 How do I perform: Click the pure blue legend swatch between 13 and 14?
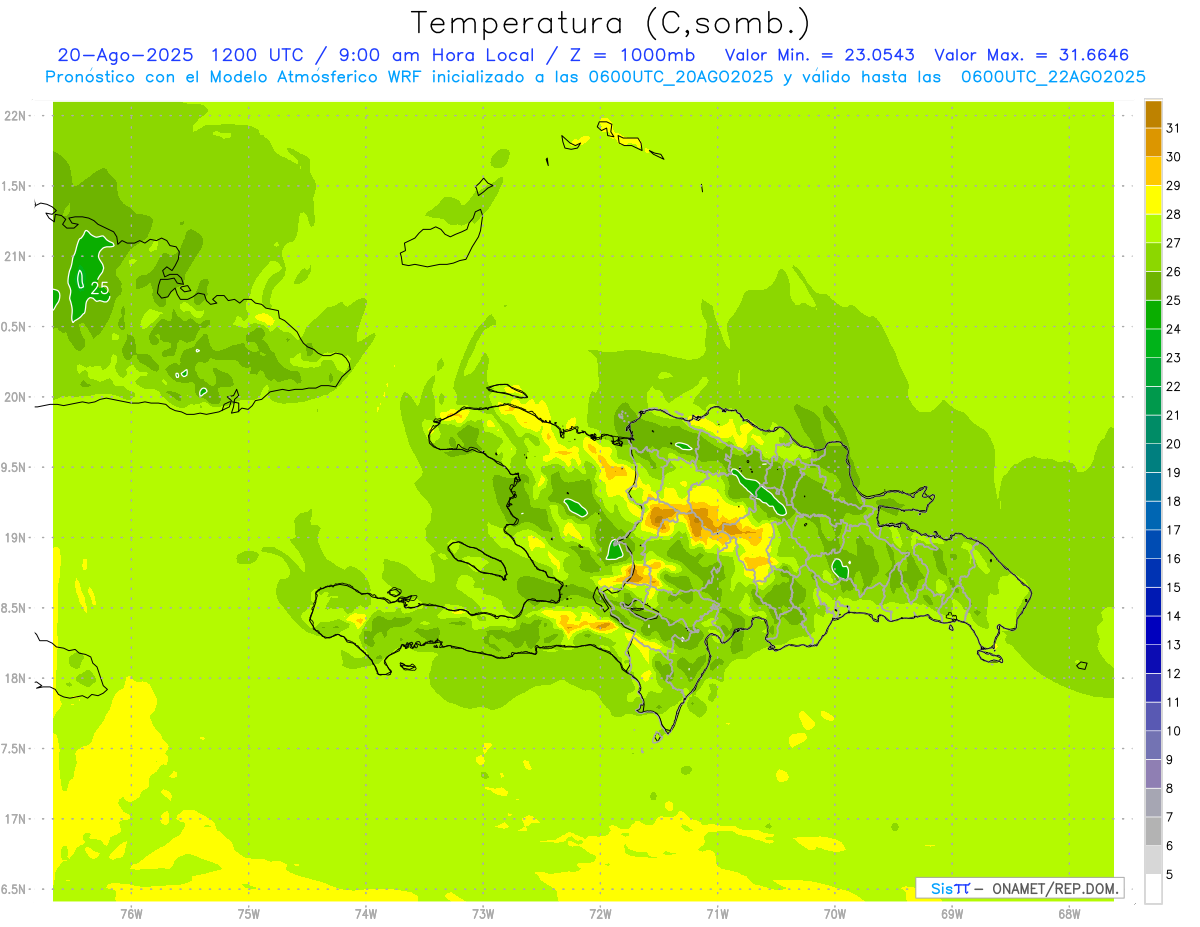(x=1153, y=630)
